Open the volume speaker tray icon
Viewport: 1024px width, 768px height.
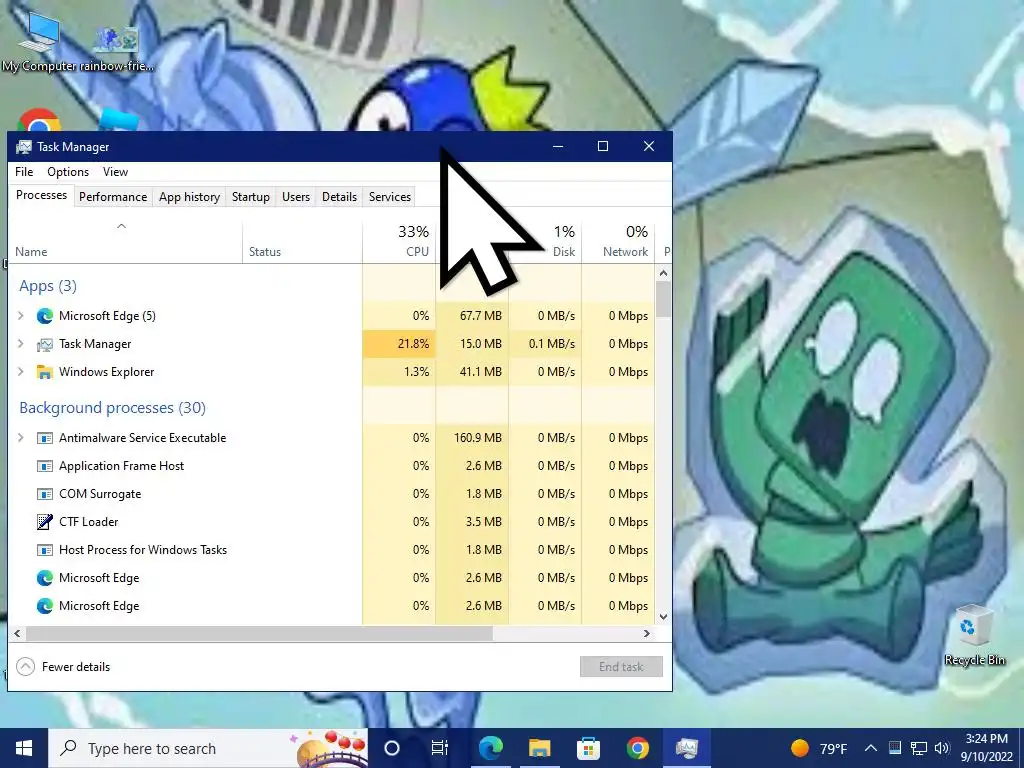[x=942, y=748]
